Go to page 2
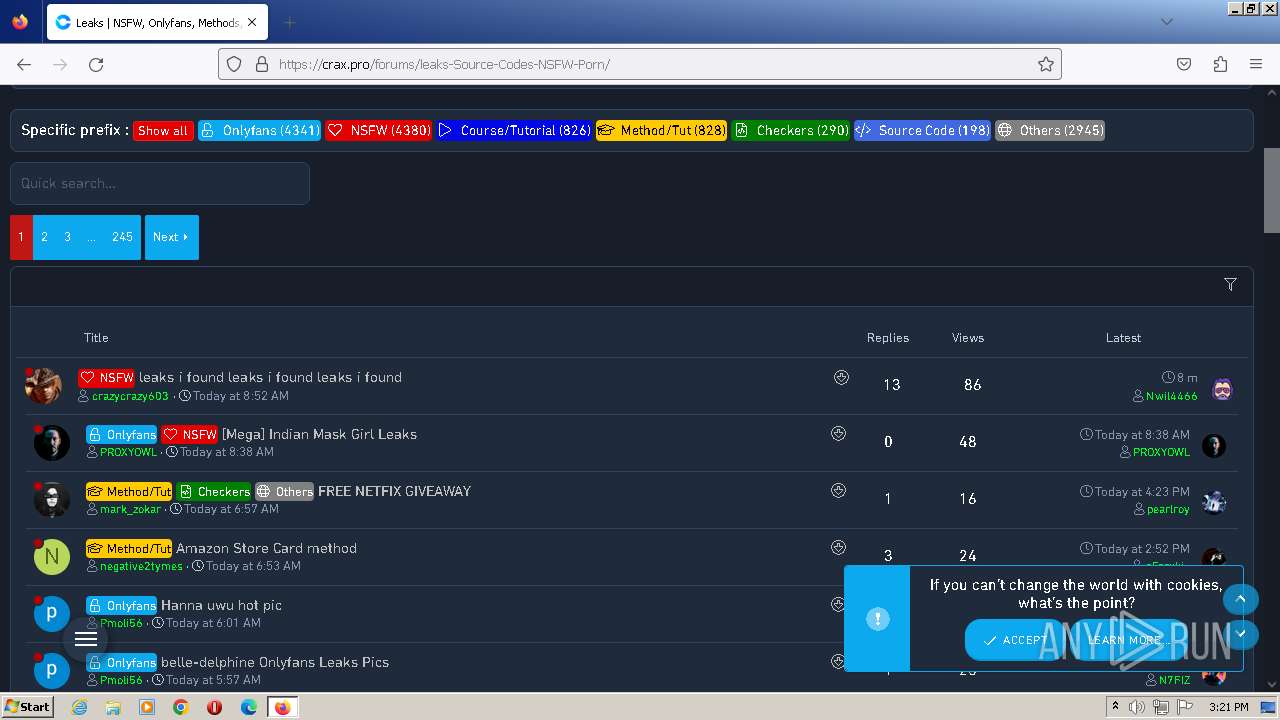 44,237
